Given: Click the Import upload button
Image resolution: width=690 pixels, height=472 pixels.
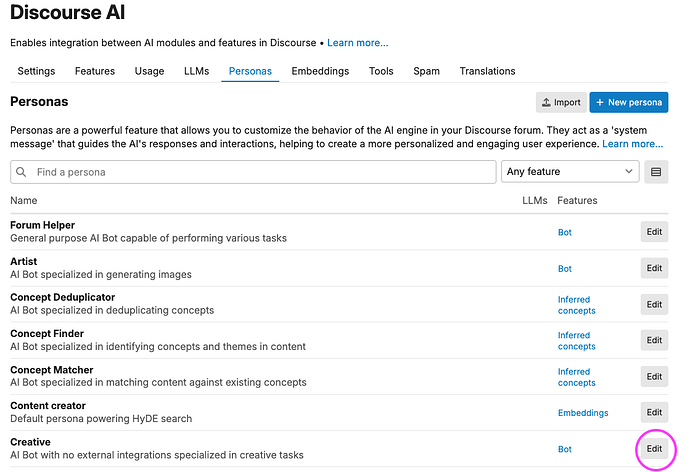Looking at the screenshot, I should point(561,102).
